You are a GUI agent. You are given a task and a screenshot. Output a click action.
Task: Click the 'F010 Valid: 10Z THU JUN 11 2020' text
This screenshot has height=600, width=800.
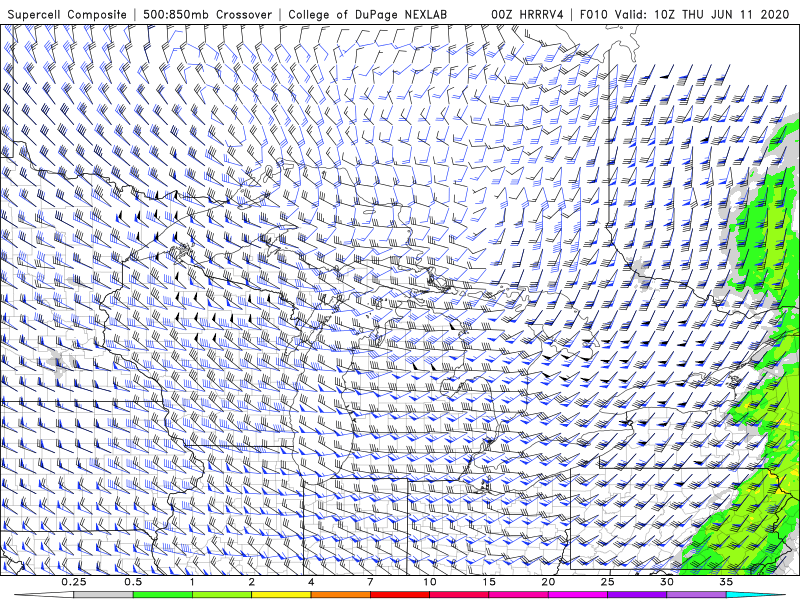[685, 15]
